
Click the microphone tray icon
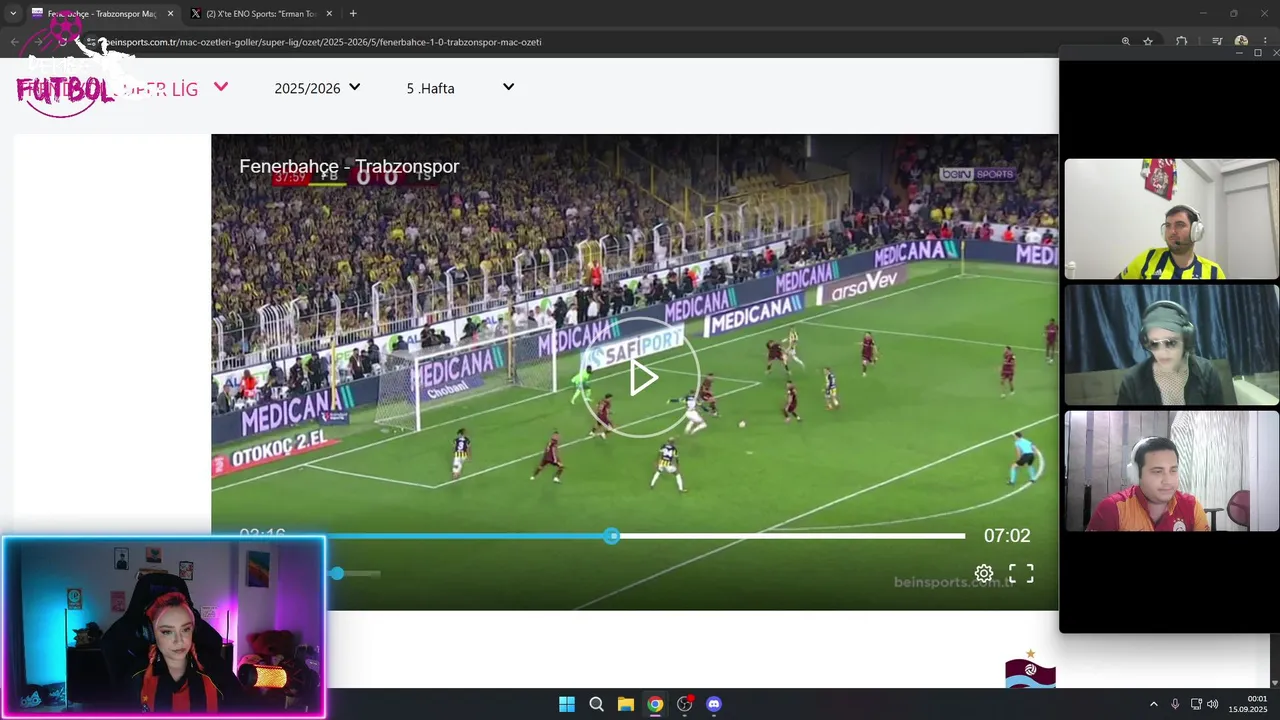[1175, 704]
